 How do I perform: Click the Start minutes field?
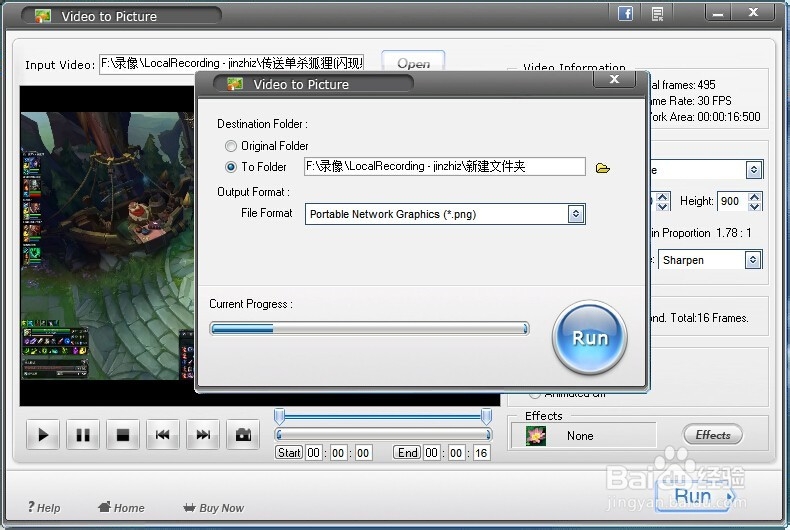(x=338, y=453)
